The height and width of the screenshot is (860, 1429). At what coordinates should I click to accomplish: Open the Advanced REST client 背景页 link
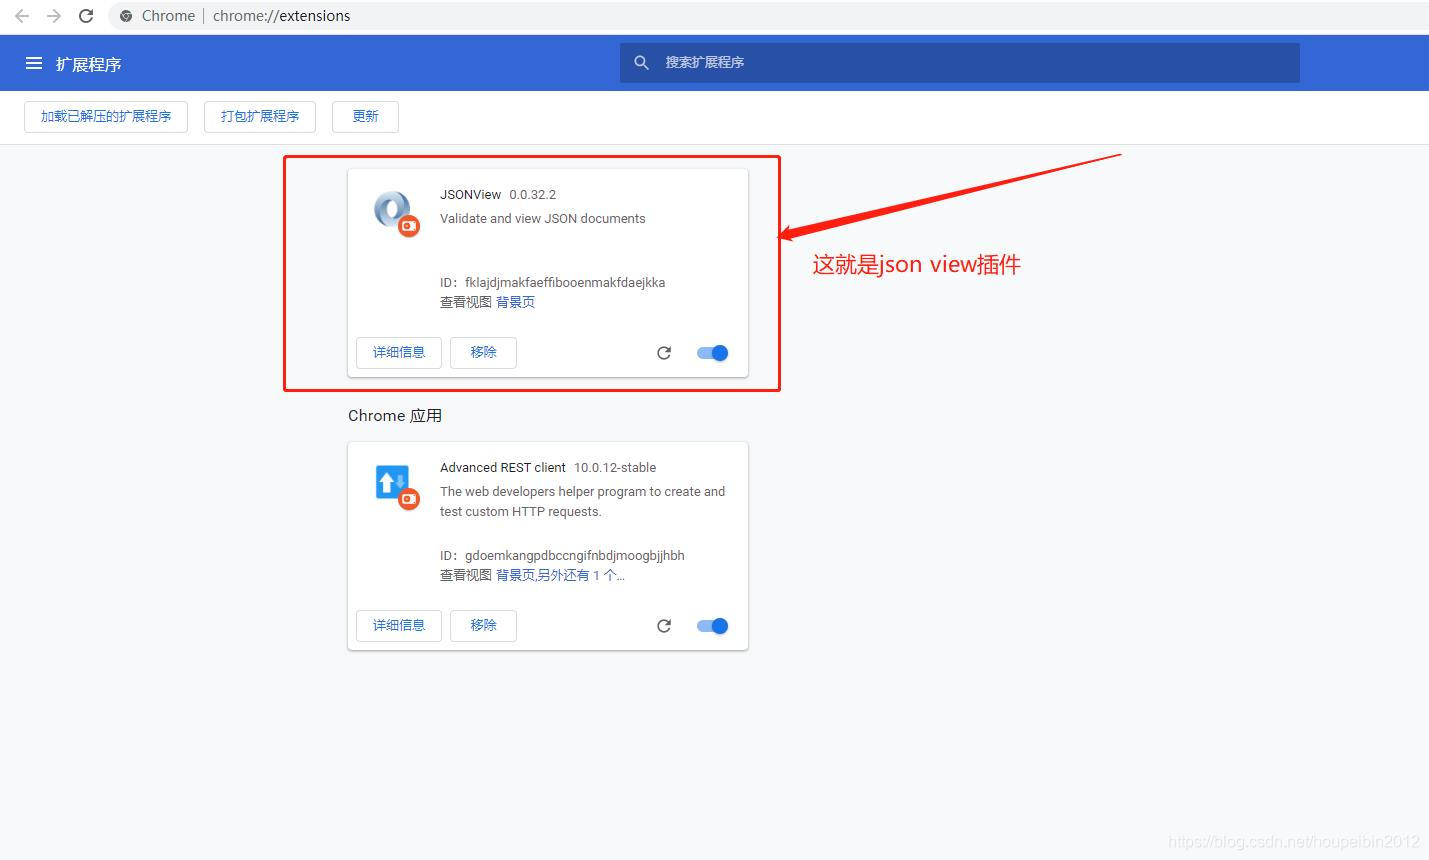point(515,575)
